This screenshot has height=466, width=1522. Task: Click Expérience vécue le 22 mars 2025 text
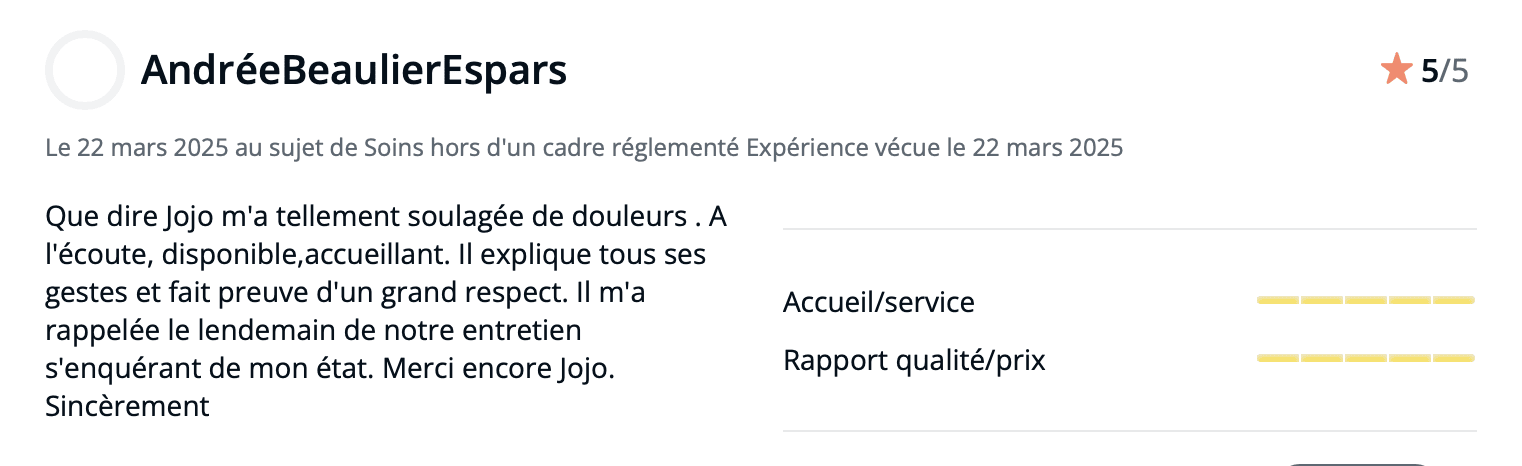[x=935, y=149]
